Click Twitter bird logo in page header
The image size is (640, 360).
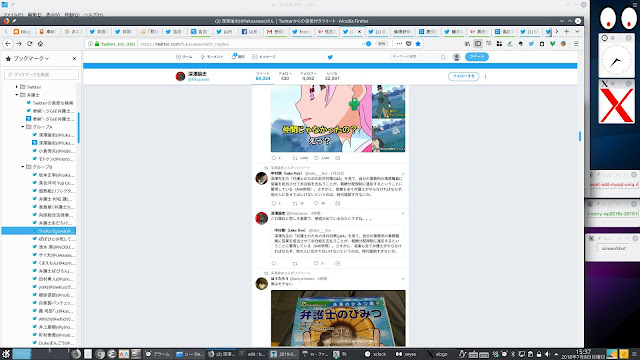click(330, 57)
